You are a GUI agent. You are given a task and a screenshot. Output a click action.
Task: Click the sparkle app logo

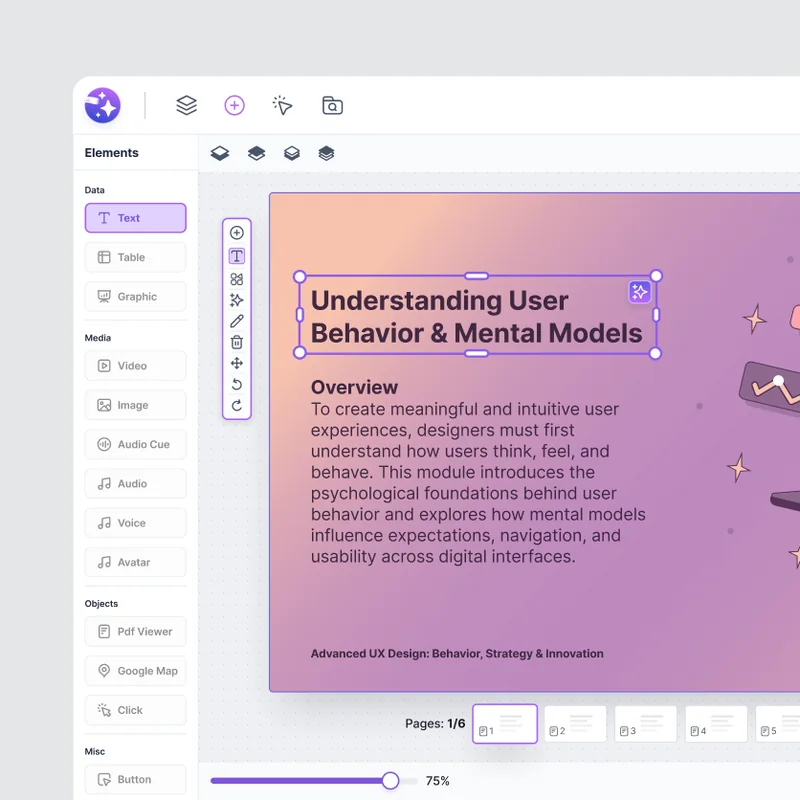tap(103, 106)
